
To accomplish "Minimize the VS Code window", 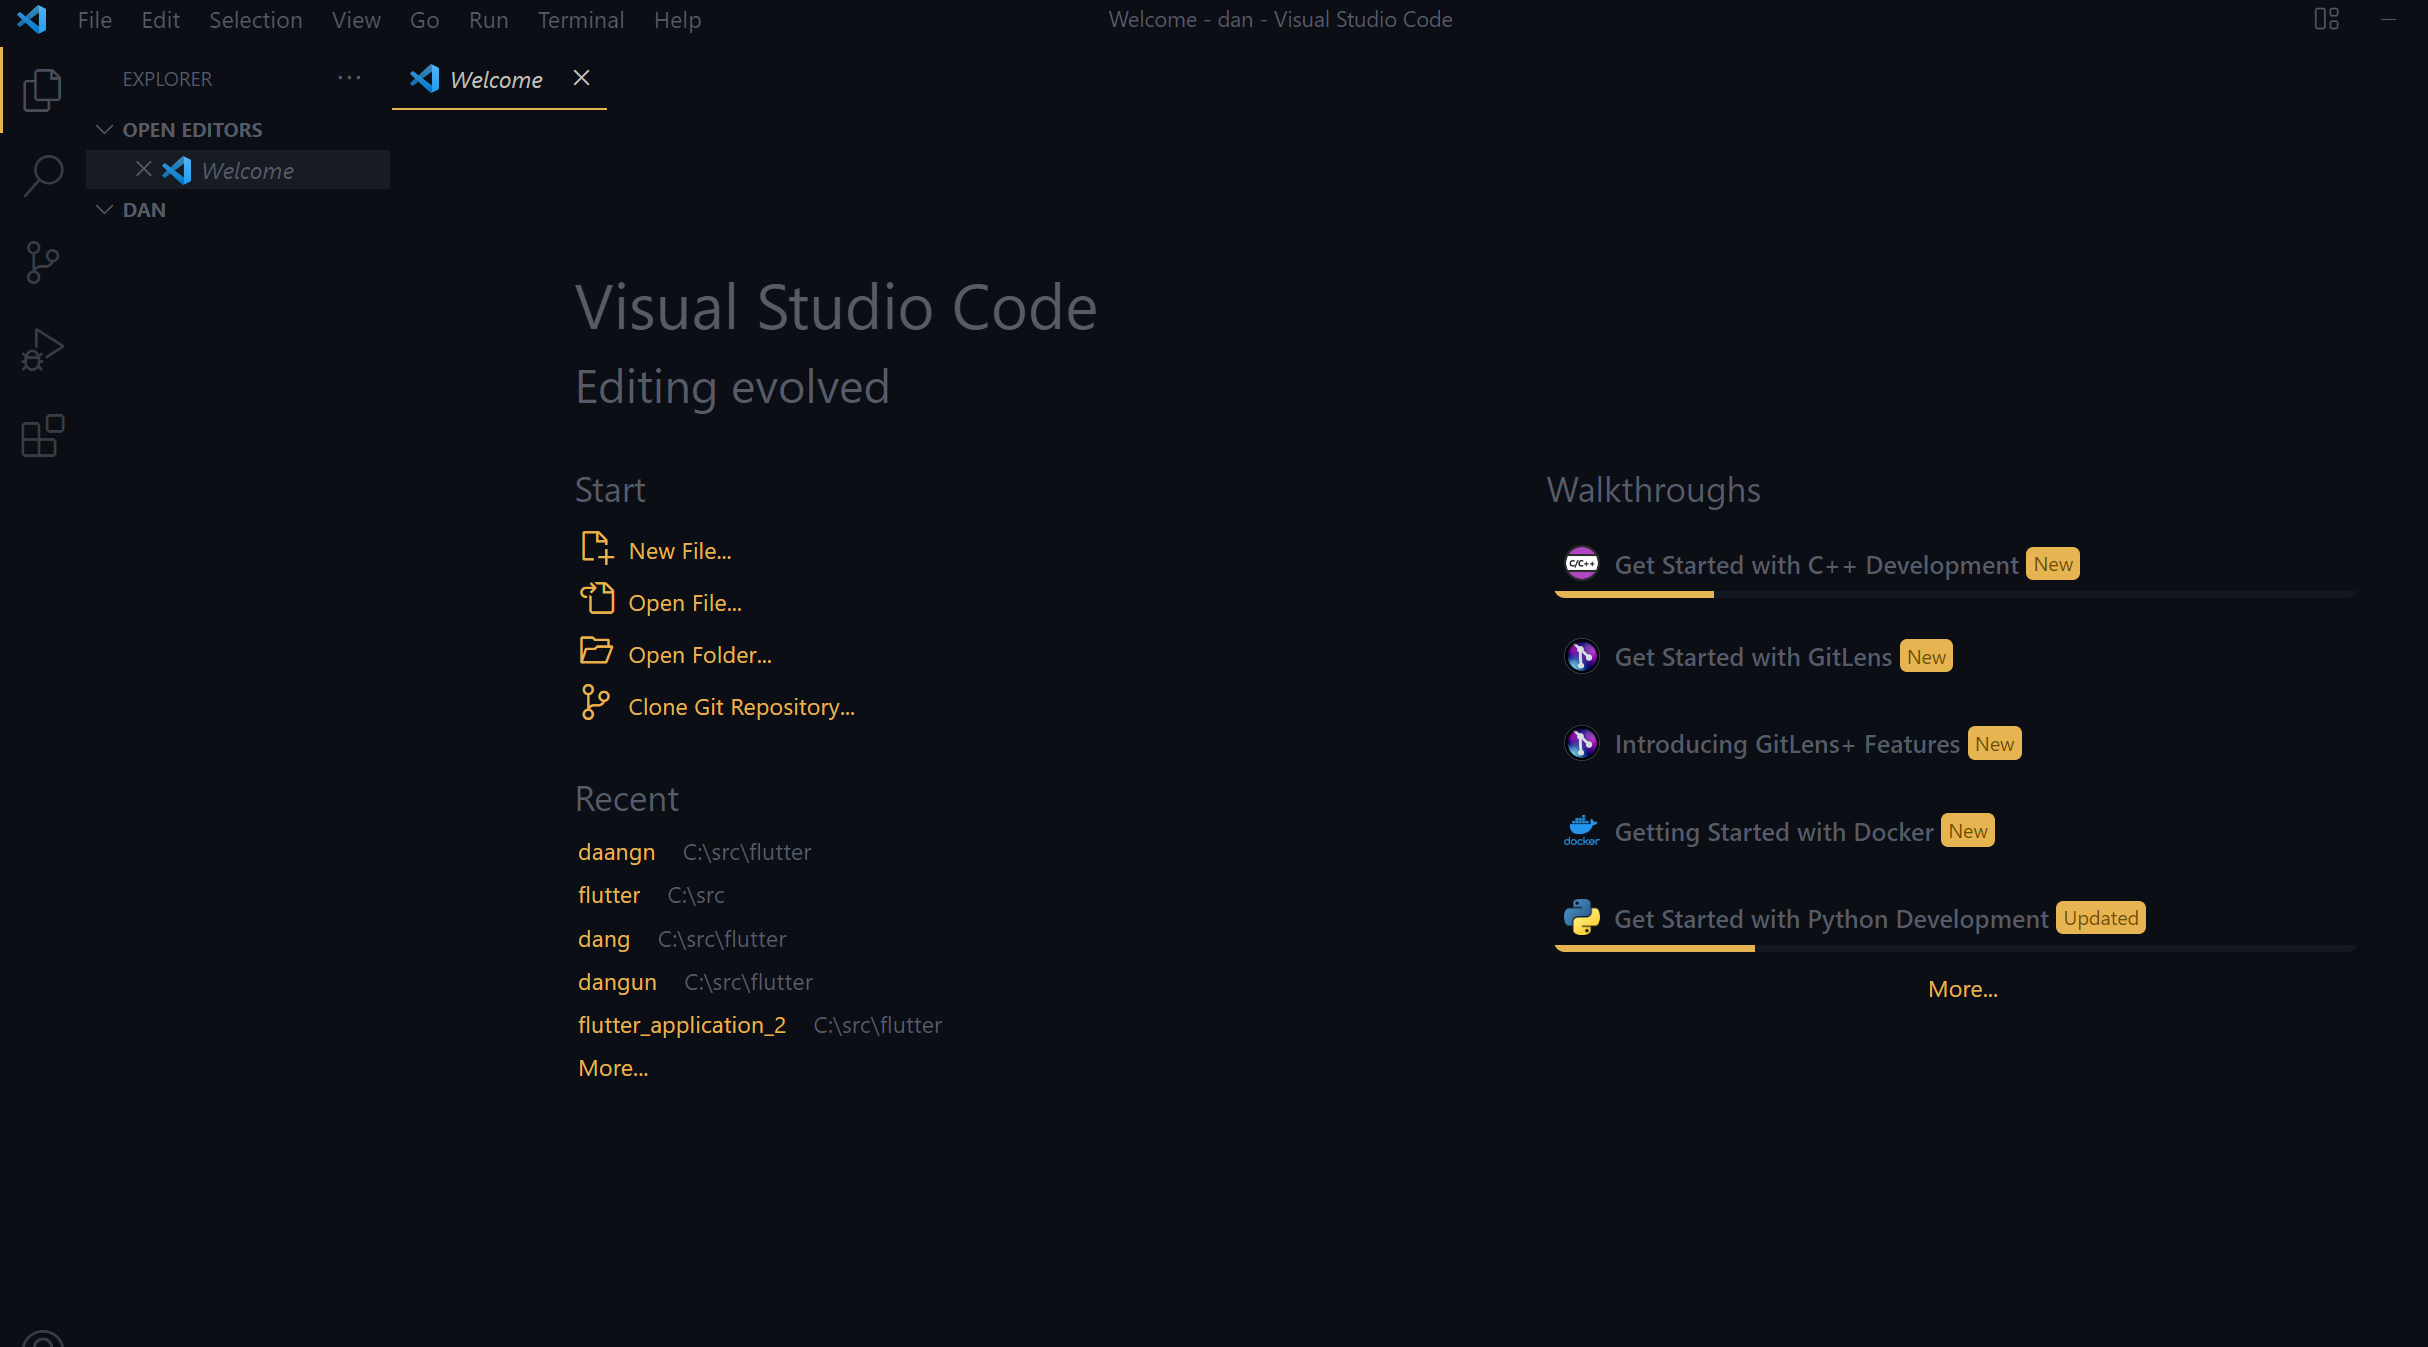I will pos(2388,19).
